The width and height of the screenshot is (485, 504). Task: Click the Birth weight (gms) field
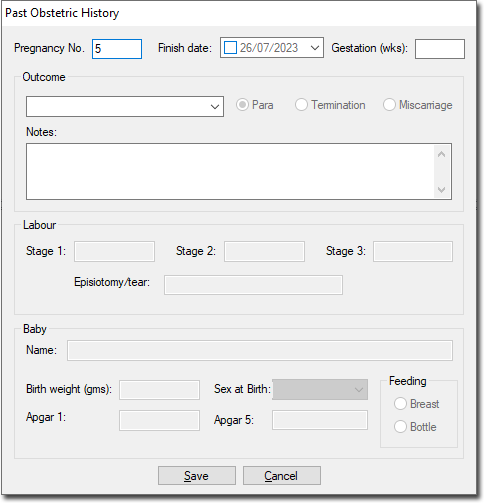pos(160,390)
